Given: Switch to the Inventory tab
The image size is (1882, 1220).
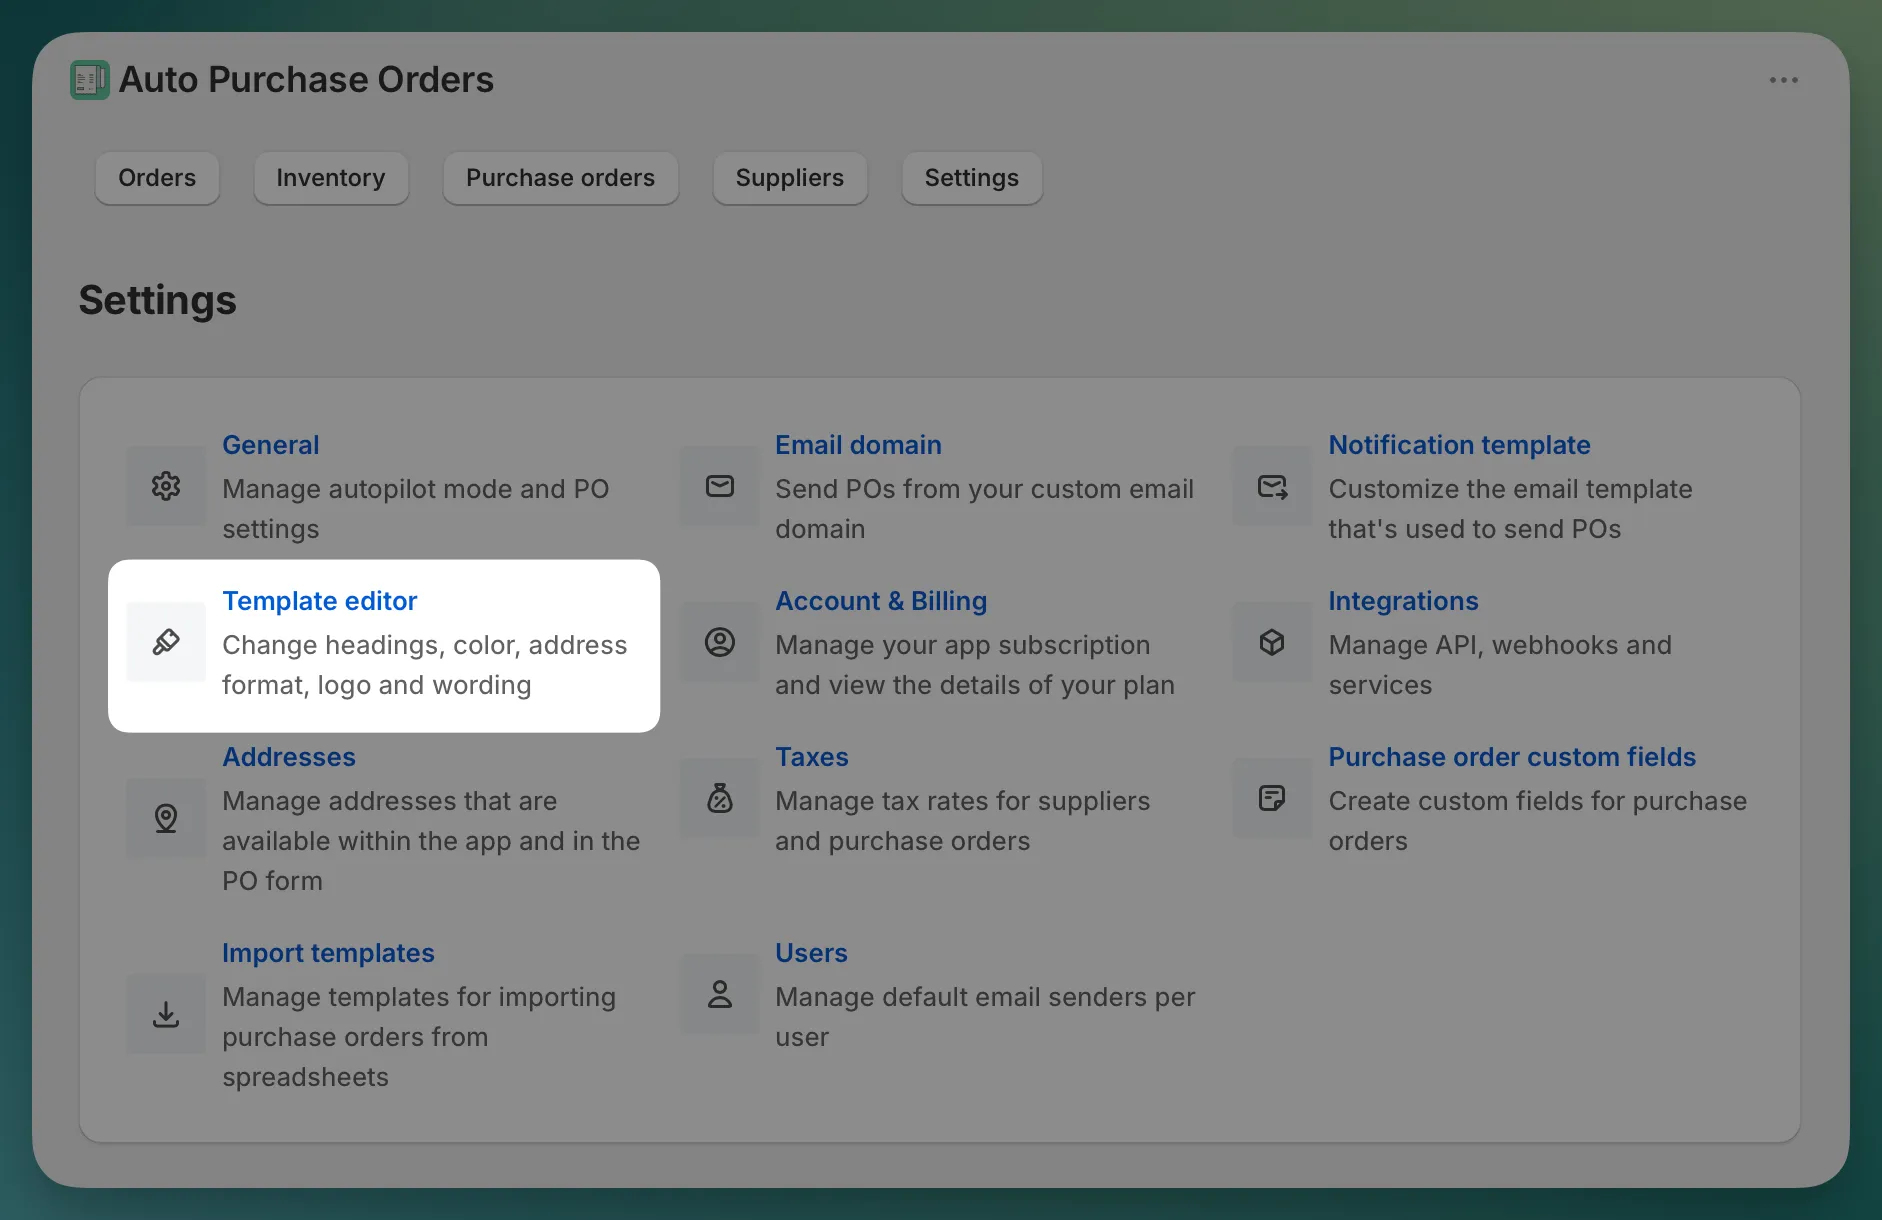Looking at the screenshot, I should tap(331, 178).
